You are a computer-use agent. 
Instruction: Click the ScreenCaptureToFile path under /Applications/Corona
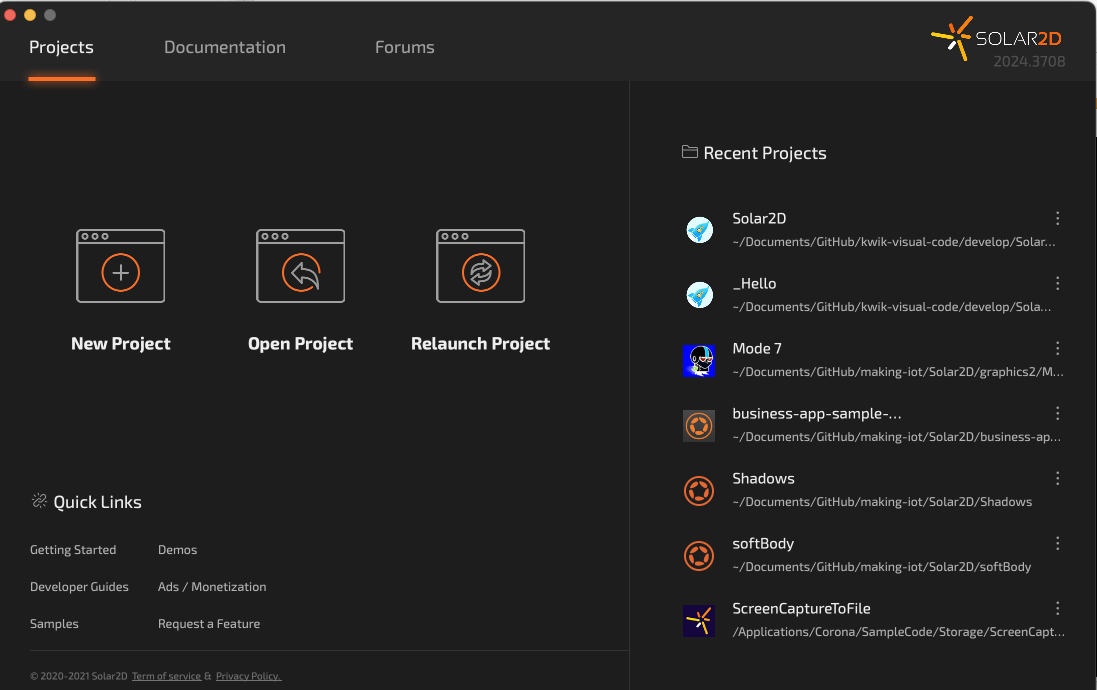point(898,632)
